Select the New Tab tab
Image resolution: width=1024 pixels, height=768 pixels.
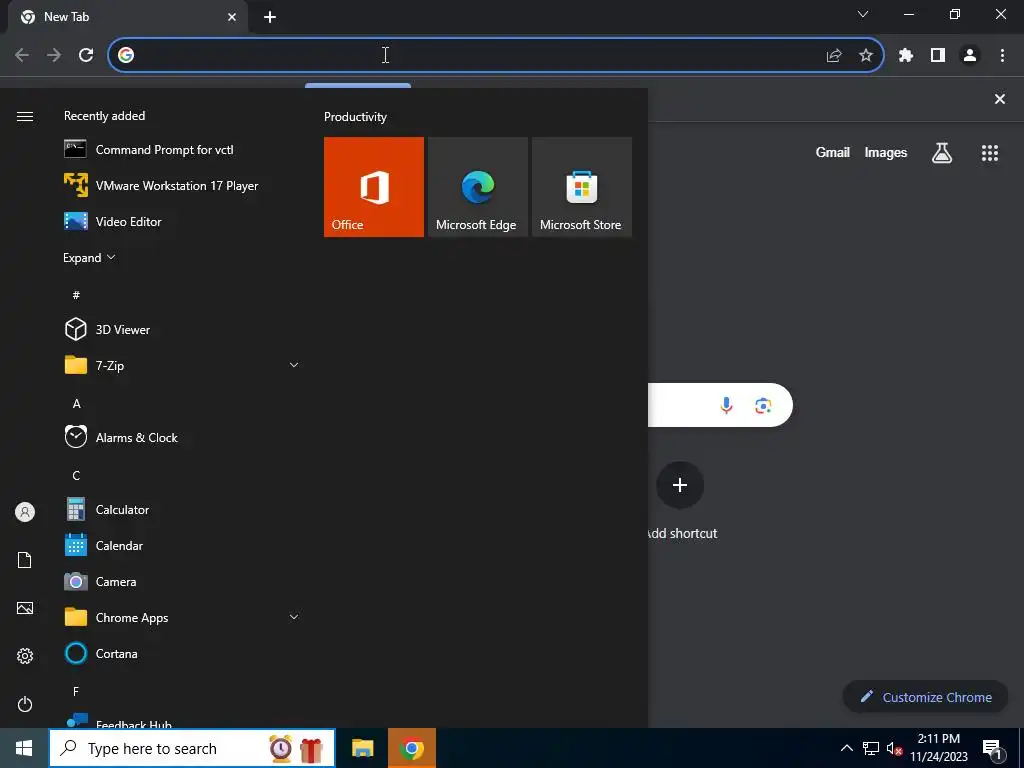(128, 17)
